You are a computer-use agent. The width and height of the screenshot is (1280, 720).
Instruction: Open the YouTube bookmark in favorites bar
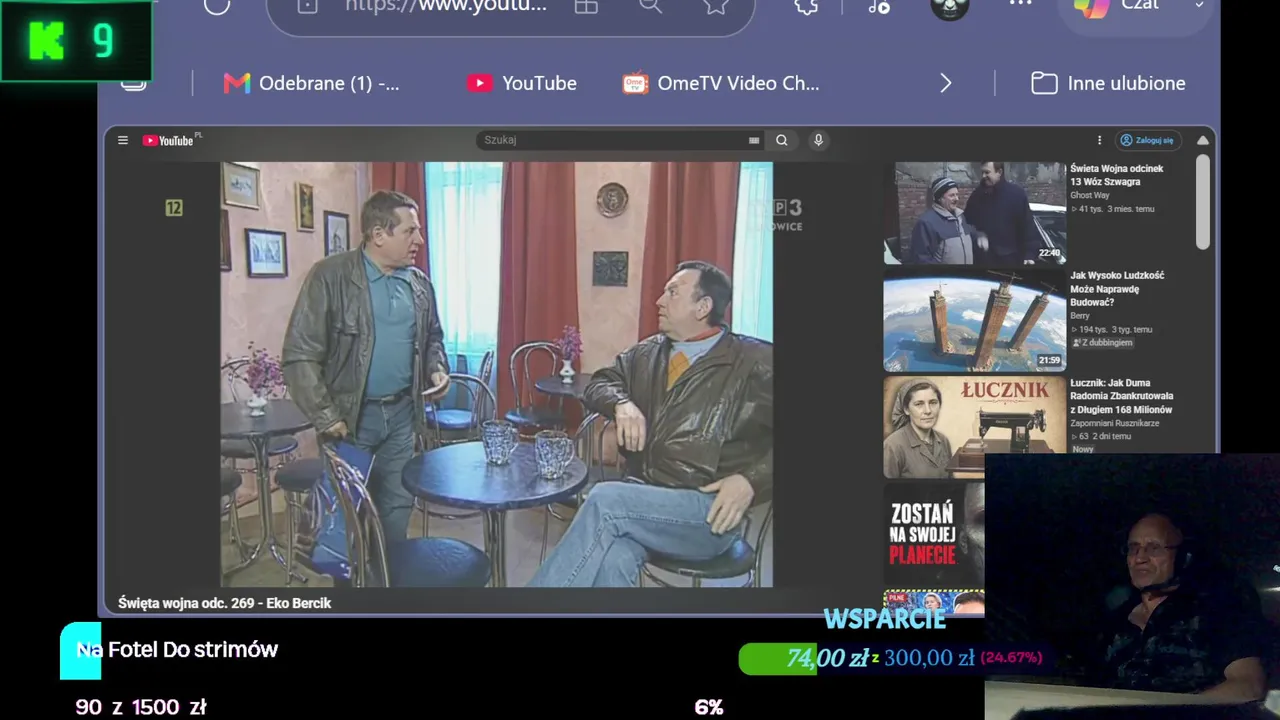(521, 83)
